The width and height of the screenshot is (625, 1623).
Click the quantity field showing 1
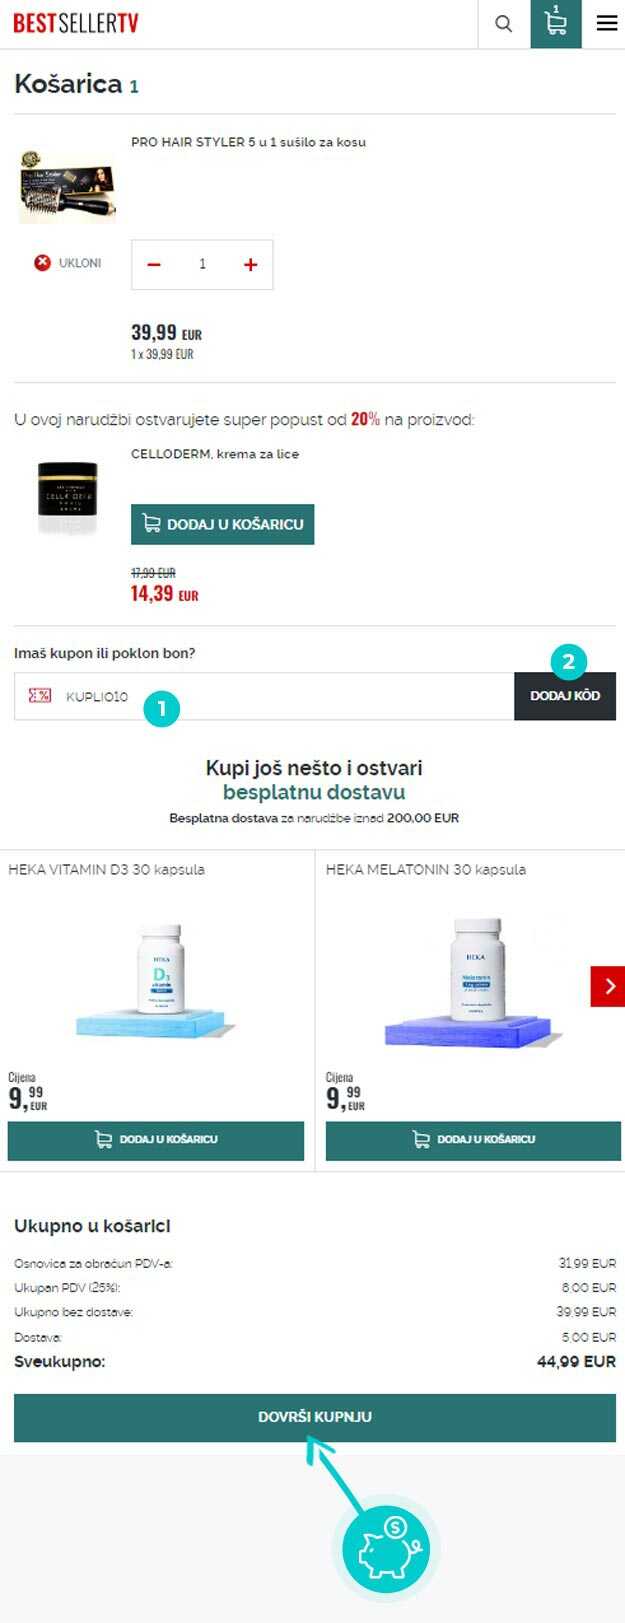(202, 264)
